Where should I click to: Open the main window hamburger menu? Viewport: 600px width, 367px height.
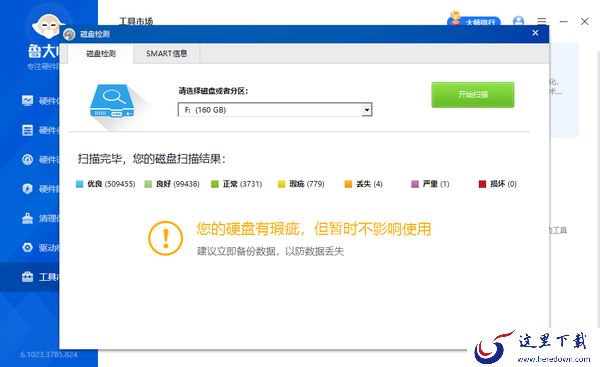click(x=541, y=21)
